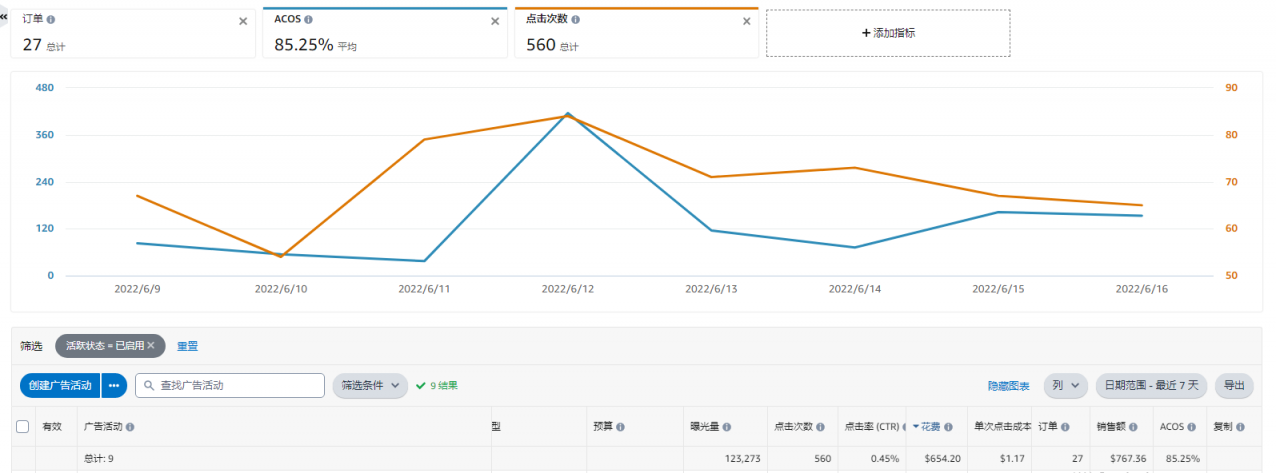
Task: Click info icon next to 预算 column
Action: tap(620, 427)
